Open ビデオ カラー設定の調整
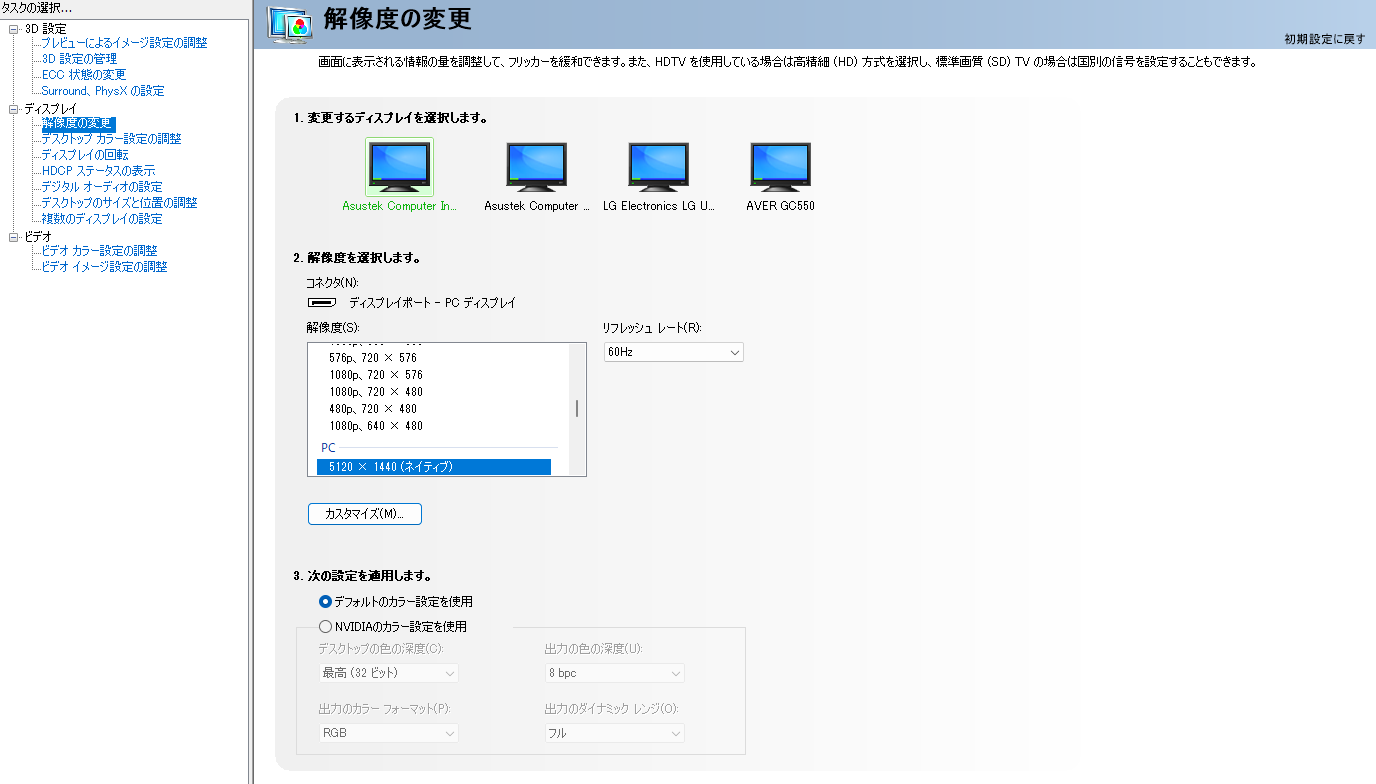1376x784 pixels. tap(99, 251)
